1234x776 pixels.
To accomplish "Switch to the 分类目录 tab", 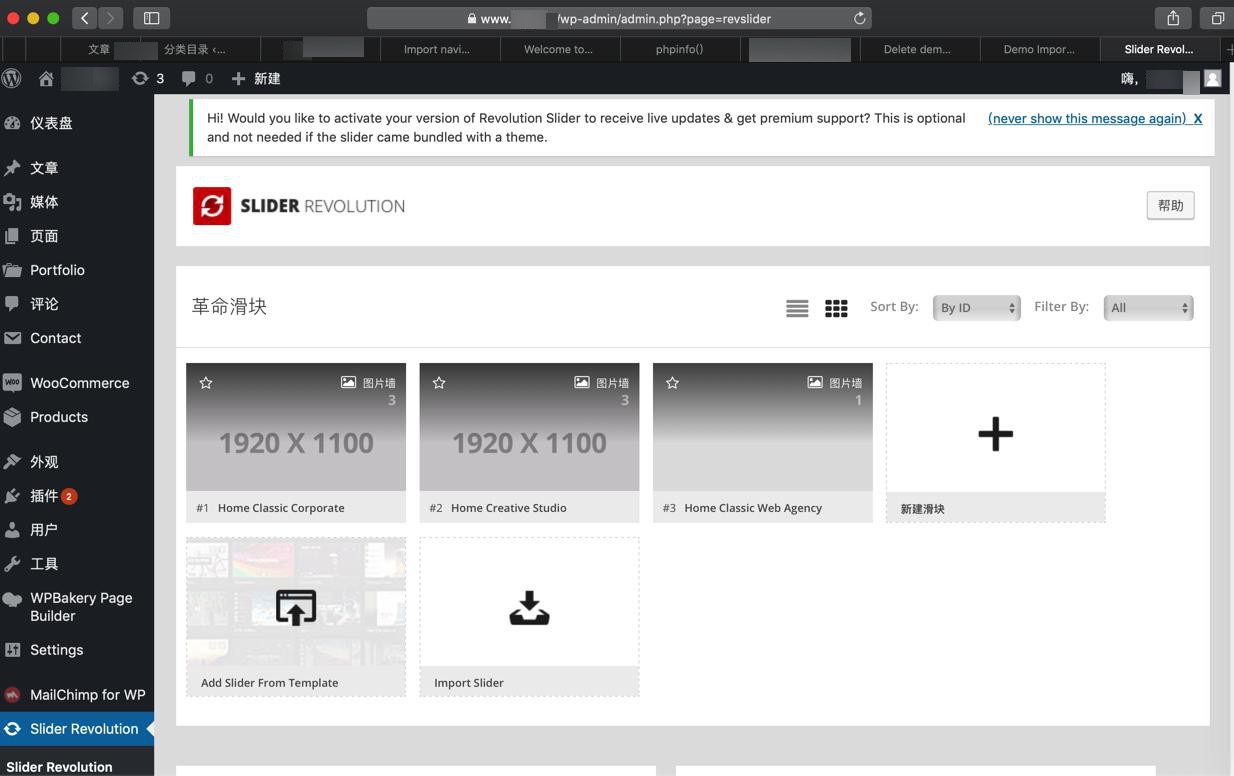I will tap(194, 49).
